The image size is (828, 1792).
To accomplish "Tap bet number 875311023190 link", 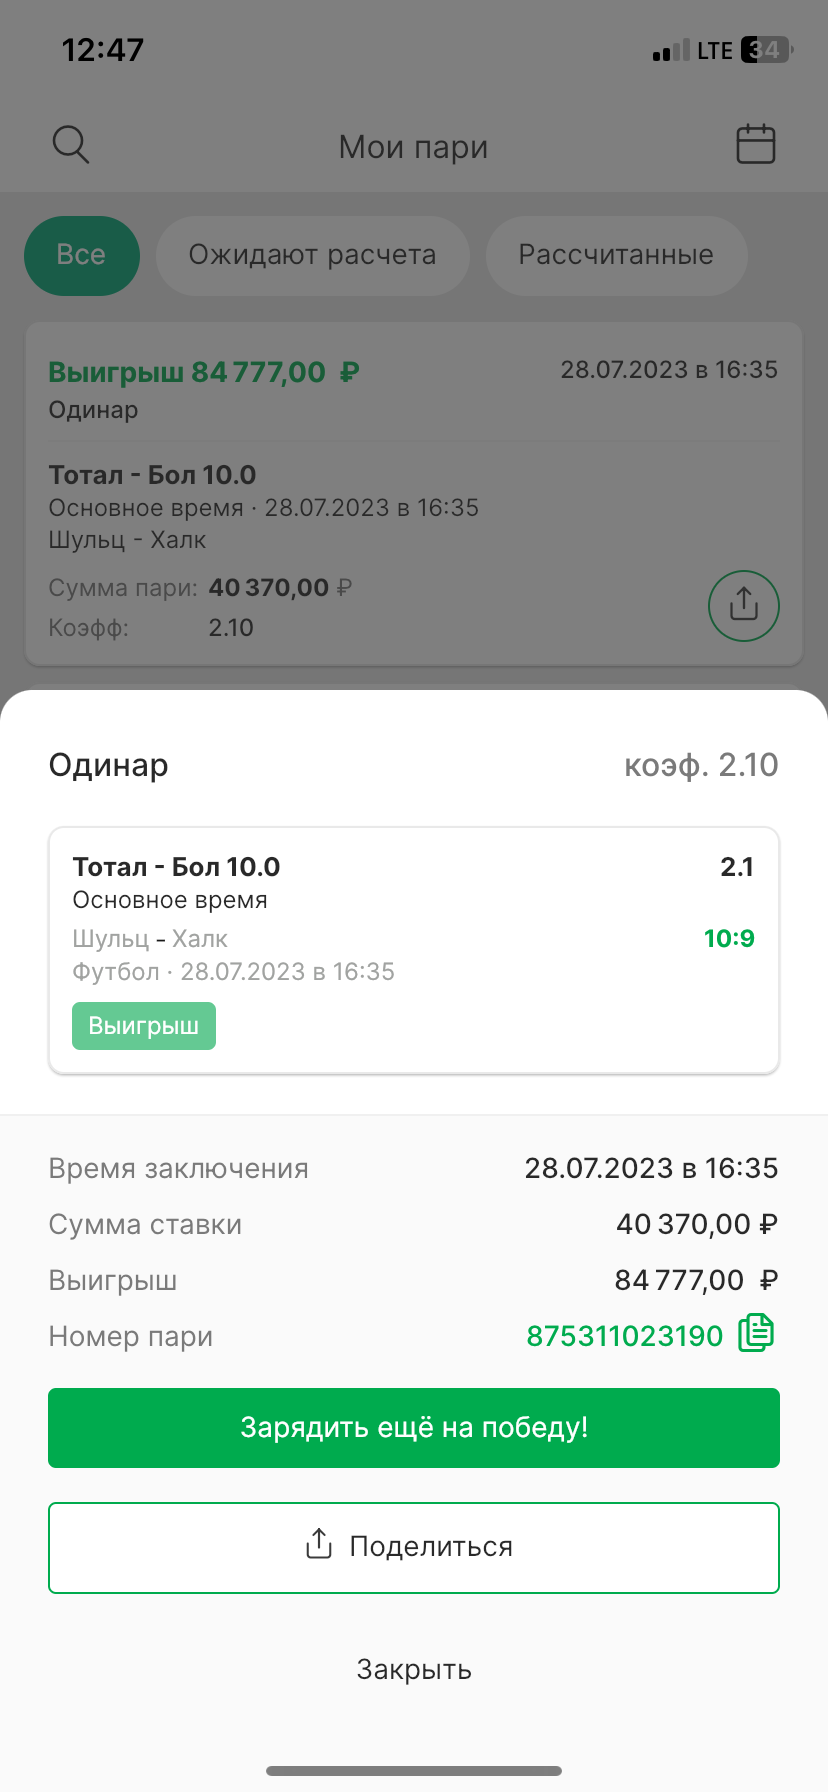I will pos(624,1336).
